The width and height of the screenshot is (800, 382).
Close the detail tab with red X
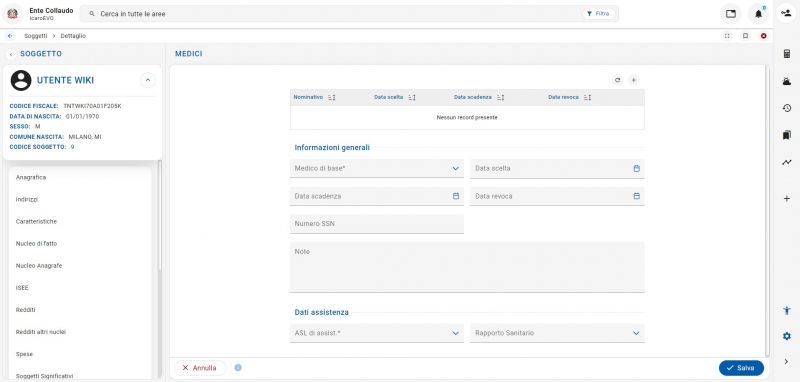763,36
